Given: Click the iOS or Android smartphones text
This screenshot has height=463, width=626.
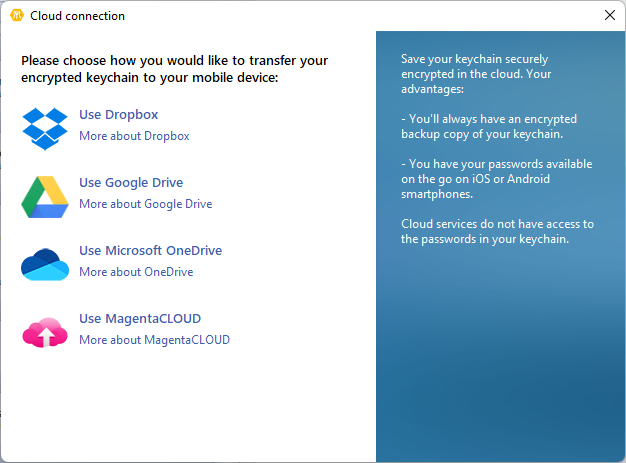Looking at the screenshot, I should point(496,179).
